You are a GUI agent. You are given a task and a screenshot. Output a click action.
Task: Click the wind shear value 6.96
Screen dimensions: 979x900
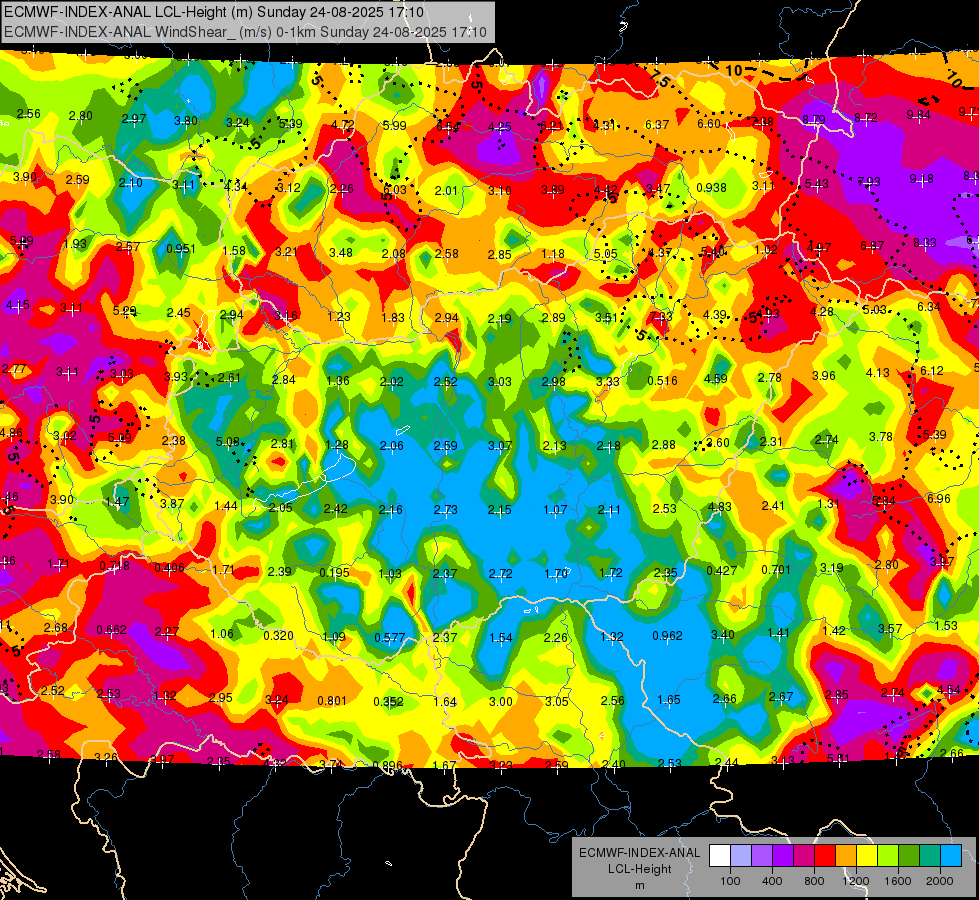938,498
